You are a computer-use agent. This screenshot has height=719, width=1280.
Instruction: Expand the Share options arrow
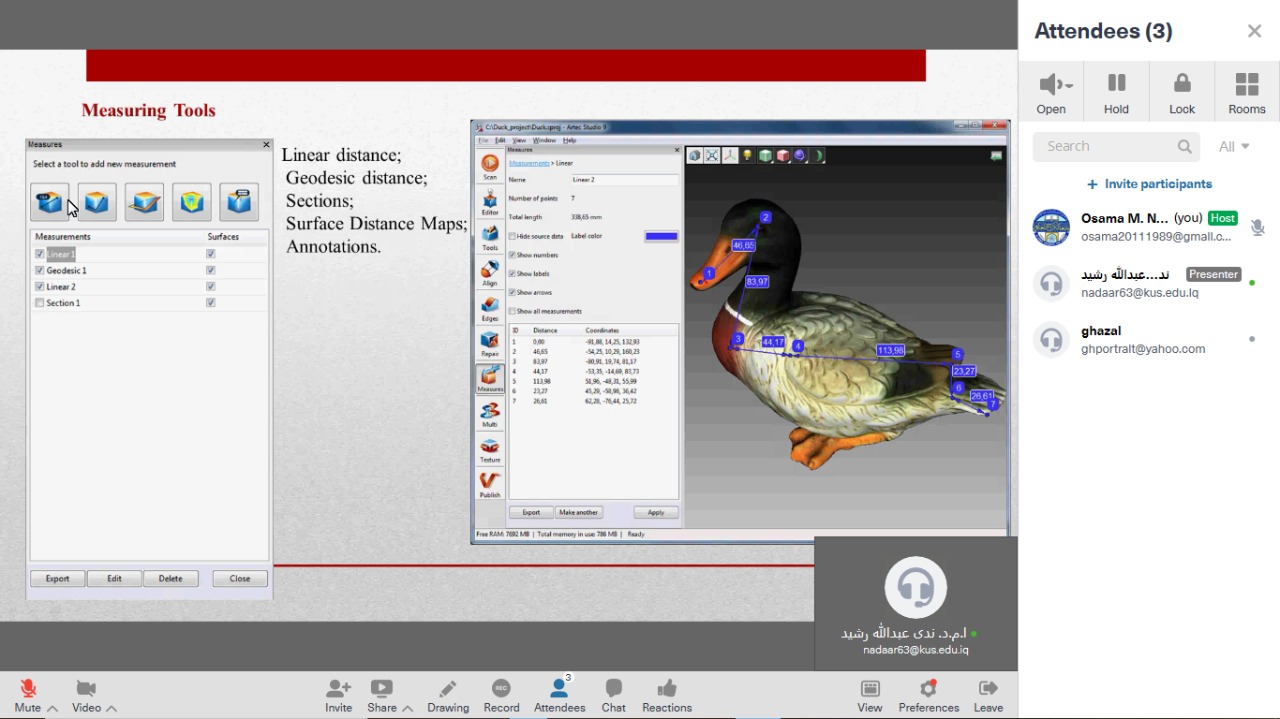pos(408,708)
